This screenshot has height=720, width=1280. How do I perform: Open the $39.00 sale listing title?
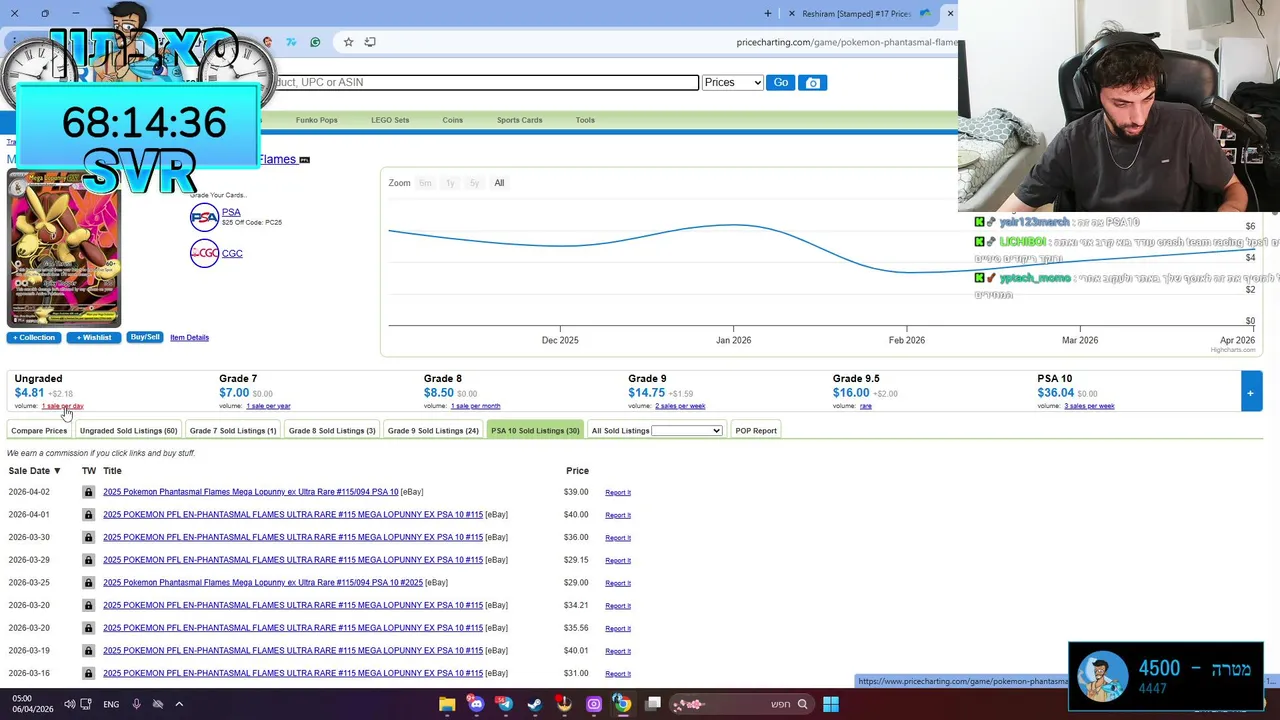pos(250,492)
